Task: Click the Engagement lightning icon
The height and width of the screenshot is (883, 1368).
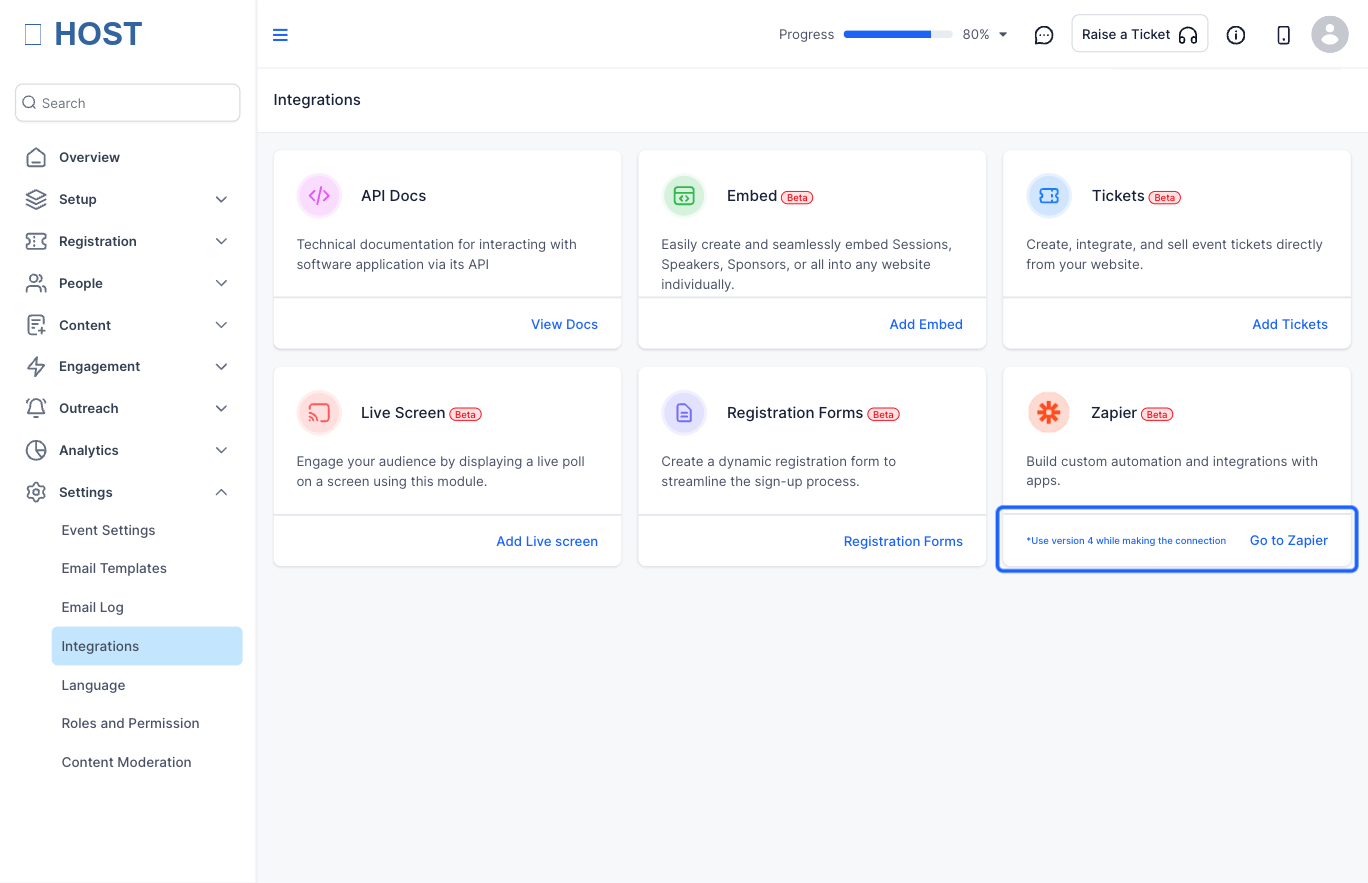Action: (x=36, y=366)
